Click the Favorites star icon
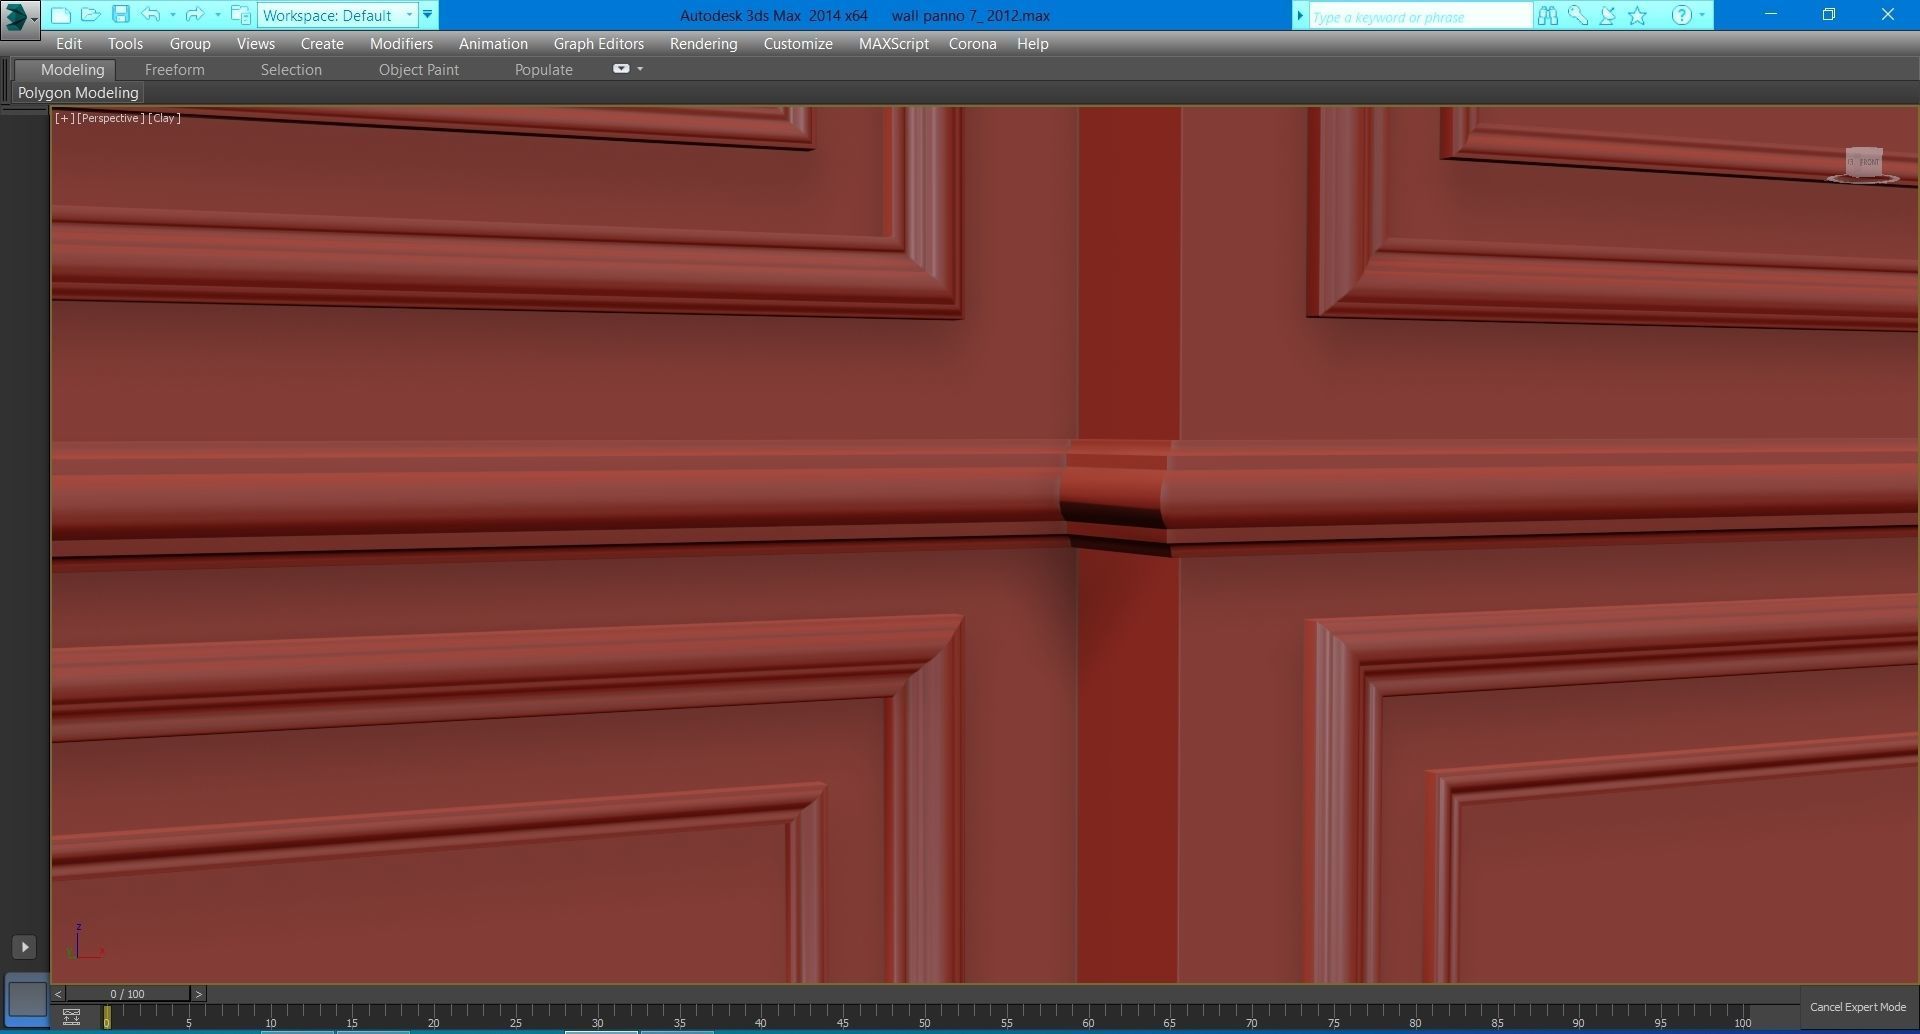This screenshot has width=1920, height=1034. [1637, 16]
